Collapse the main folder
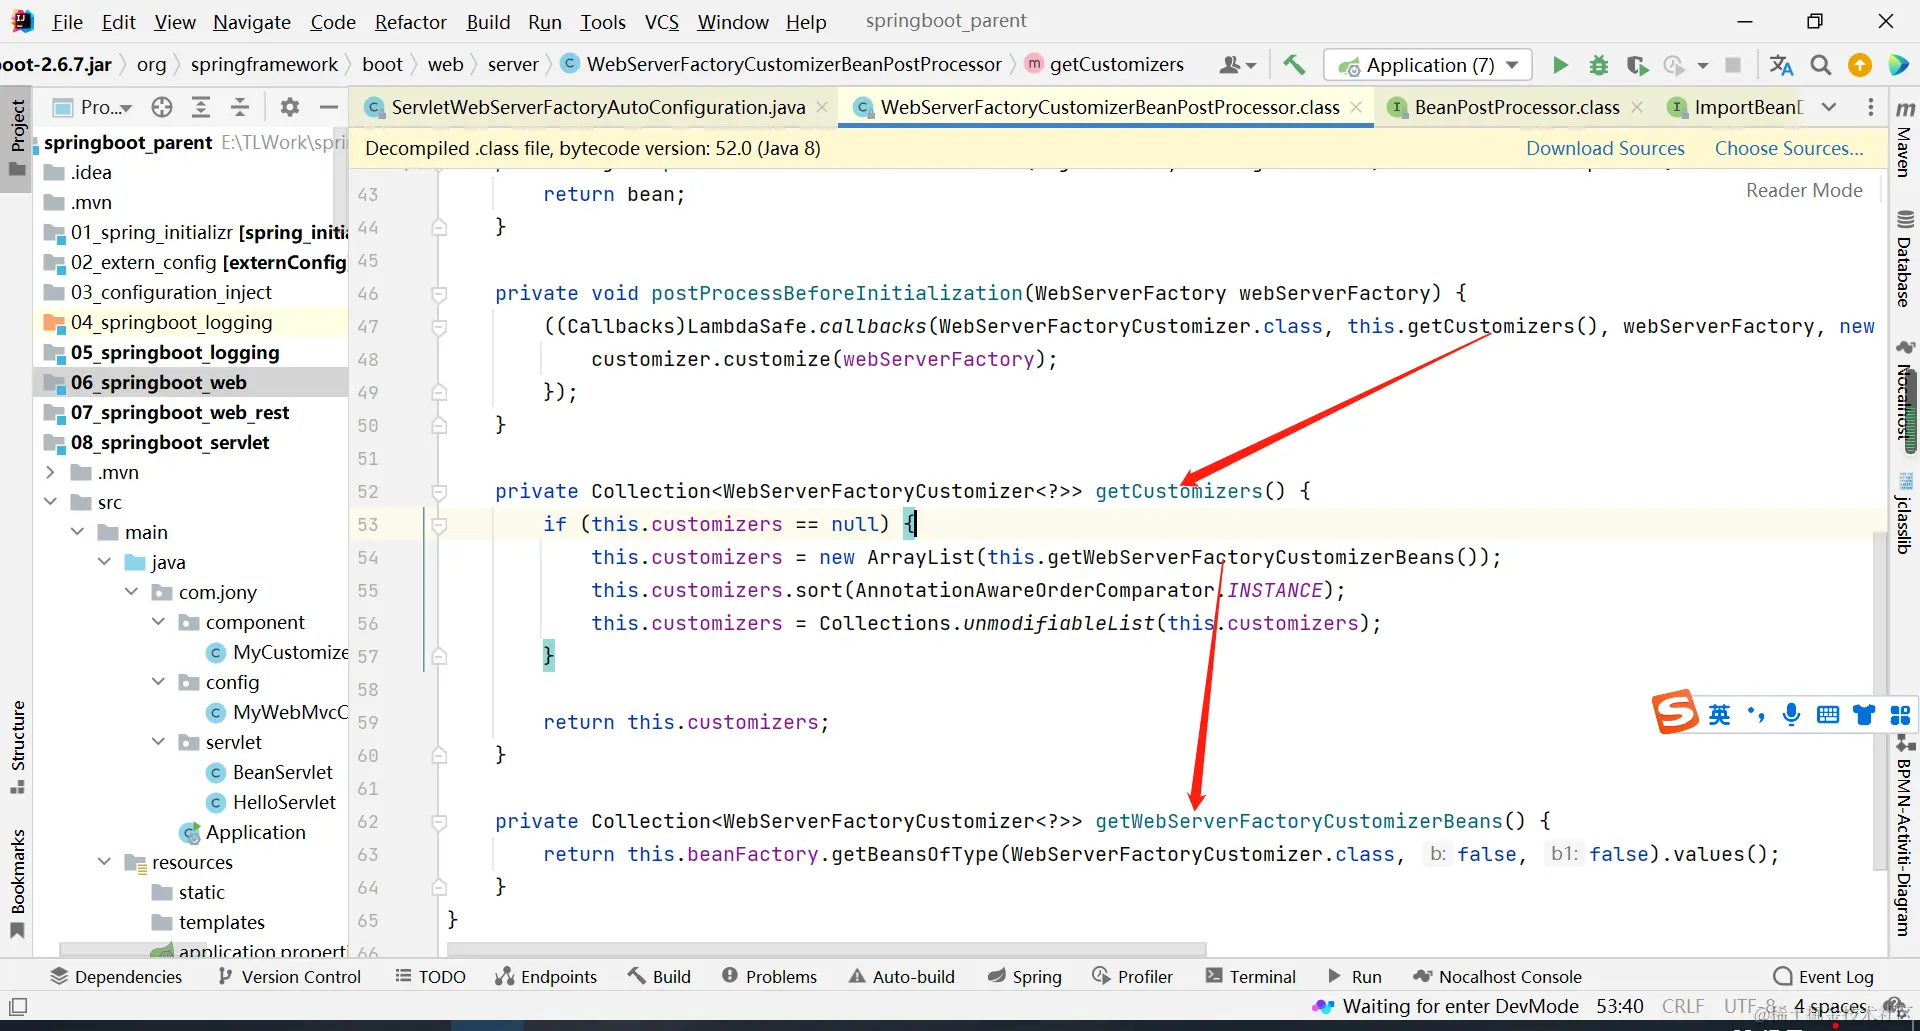This screenshot has width=1920, height=1031. pyautogui.click(x=78, y=532)
